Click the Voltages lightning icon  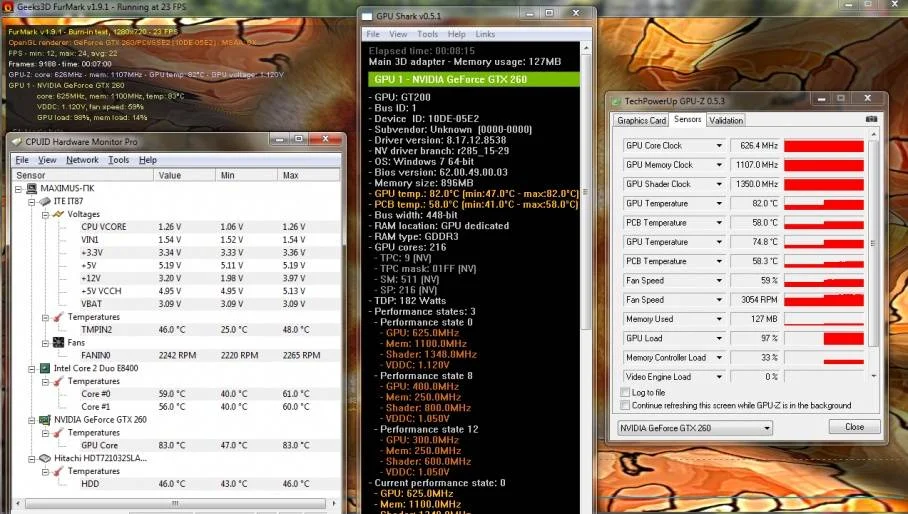[x=58, y=214]
